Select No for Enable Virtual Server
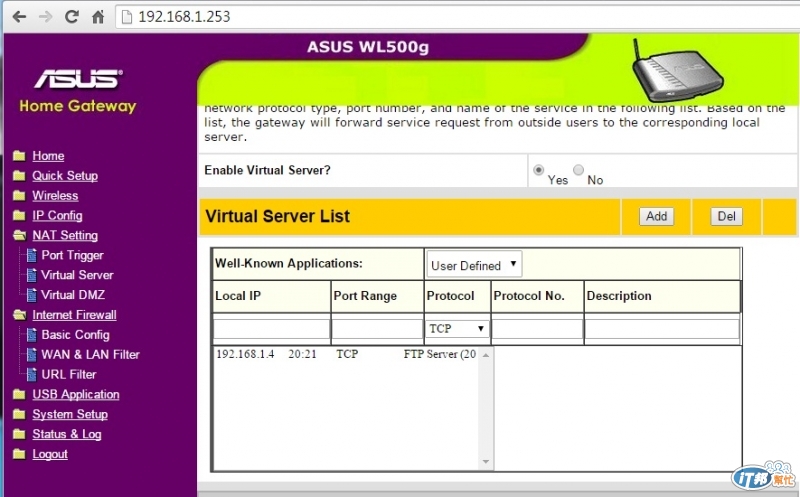 tap(578, 169)
